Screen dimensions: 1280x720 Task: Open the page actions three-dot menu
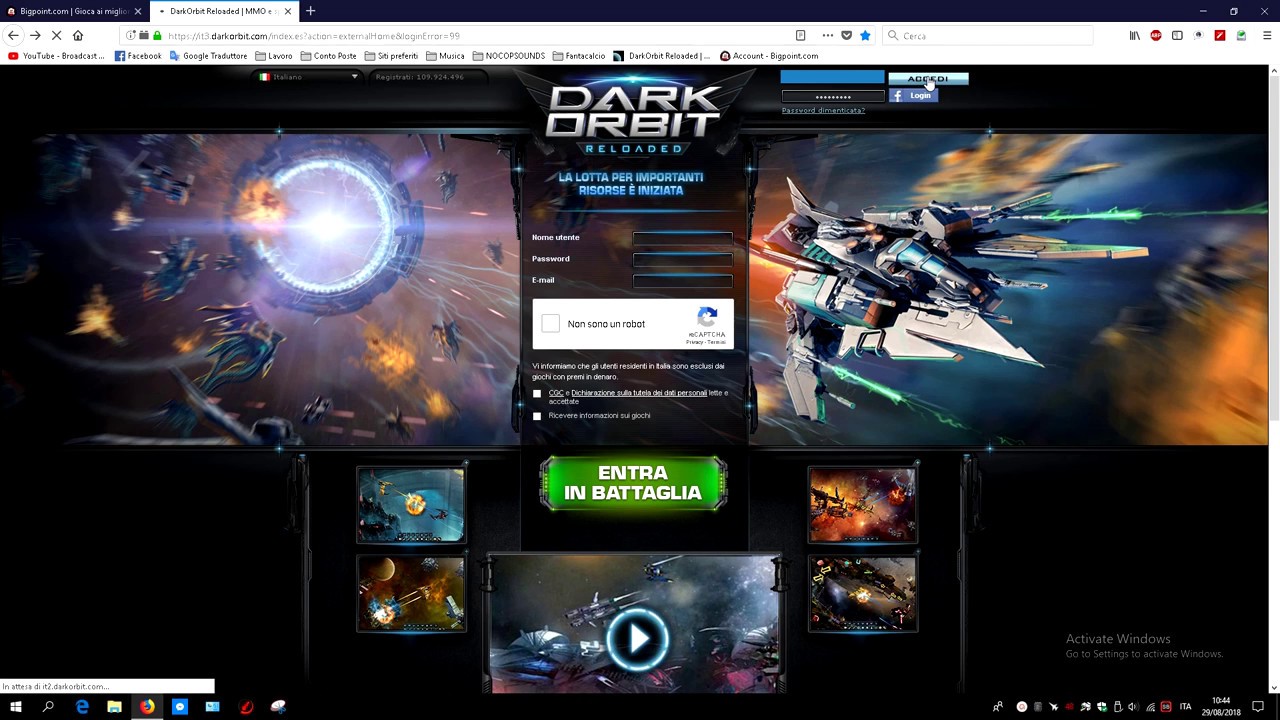[x=827, y=36]
